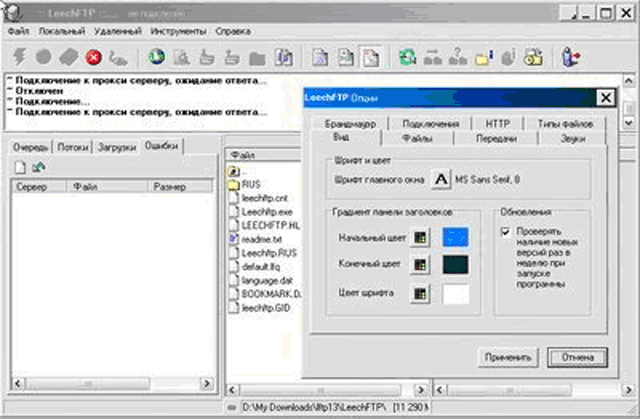Click the blank page icon under Очередь tab

click(20, 167)
